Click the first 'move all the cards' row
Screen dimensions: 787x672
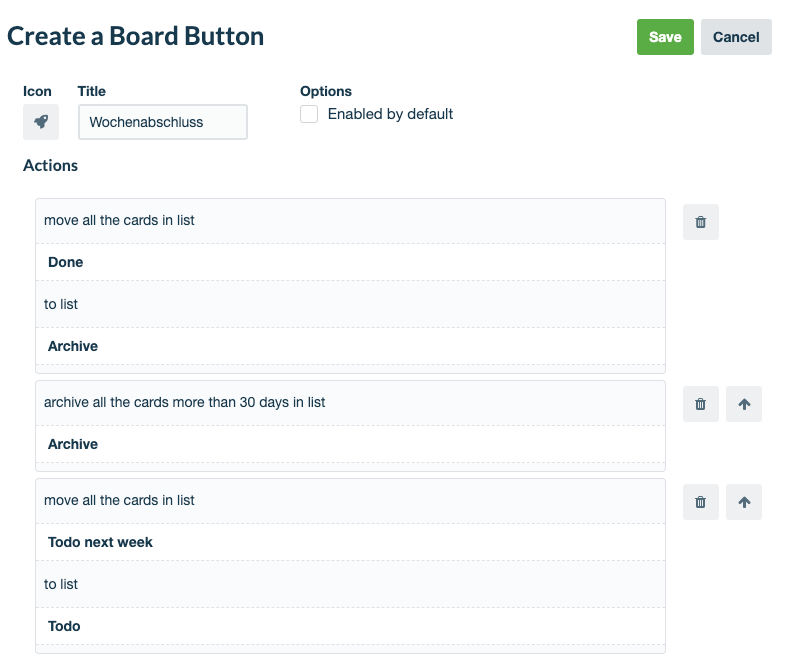(350, 221)
